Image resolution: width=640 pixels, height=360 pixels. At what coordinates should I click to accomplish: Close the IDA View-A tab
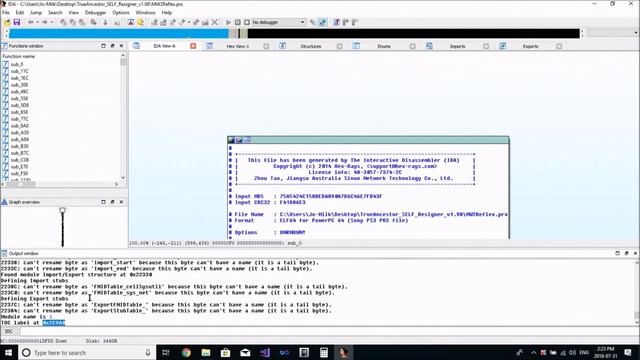click(x=193, y=46)
